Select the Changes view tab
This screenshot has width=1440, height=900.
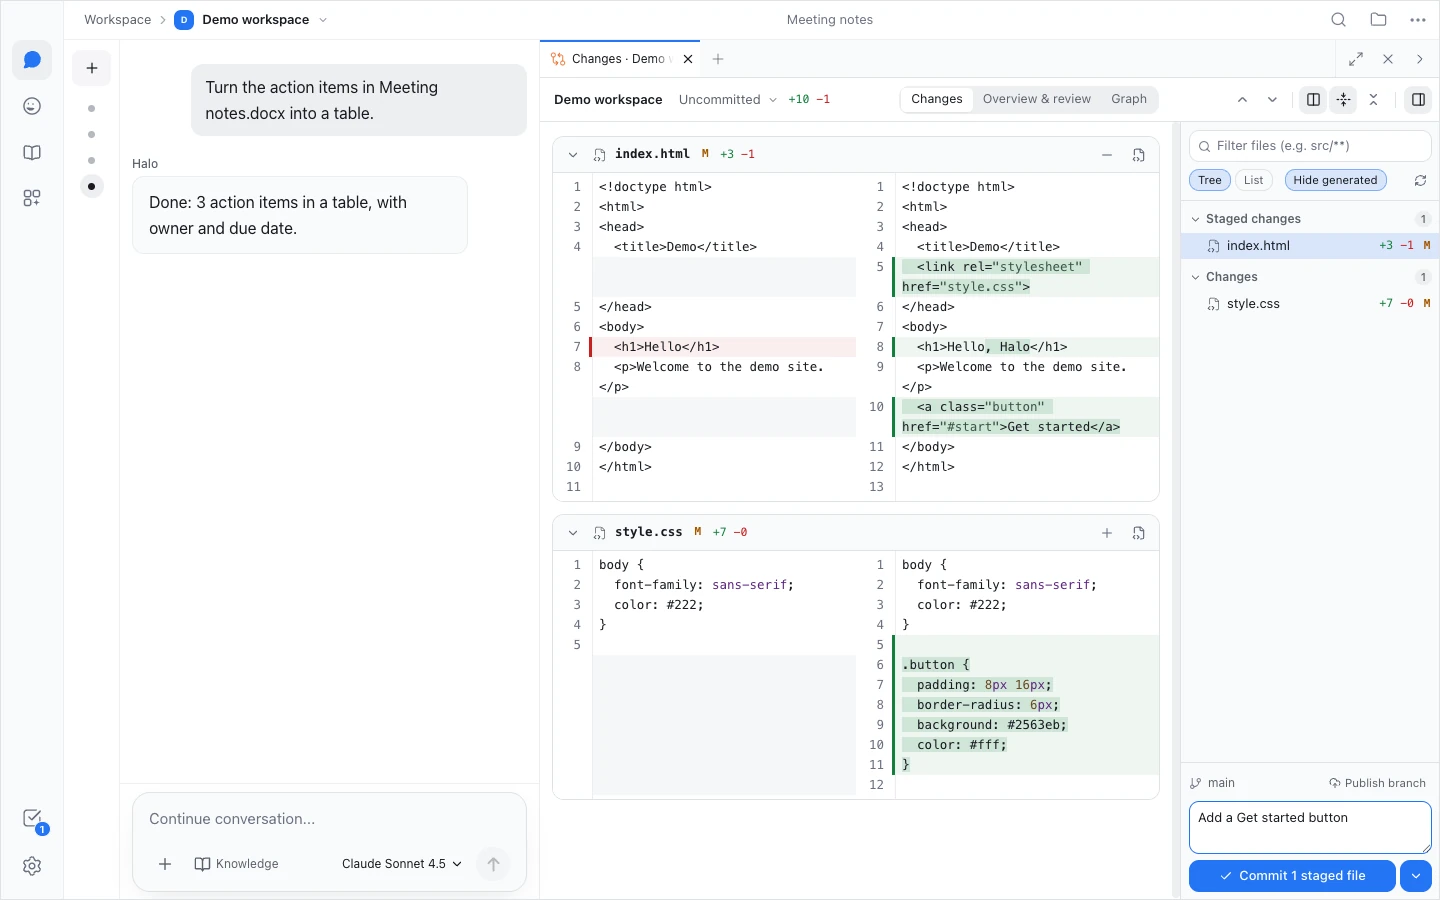(x=937, y=99)
